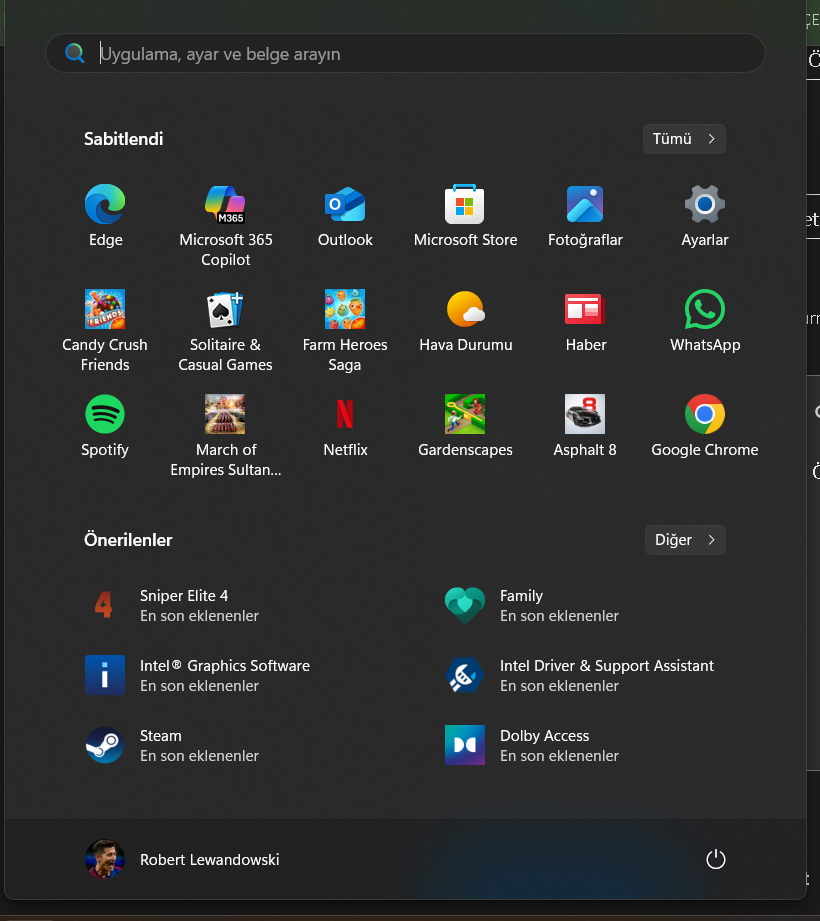Launch Google Chrome
This screenshot has height=921, width=820.
[x=705, y=425]
